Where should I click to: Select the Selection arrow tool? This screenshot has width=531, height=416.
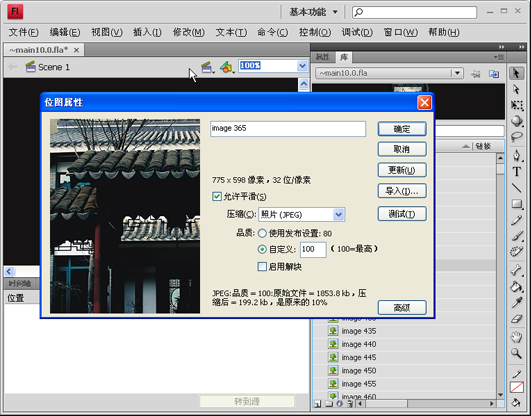pos(516,73)
